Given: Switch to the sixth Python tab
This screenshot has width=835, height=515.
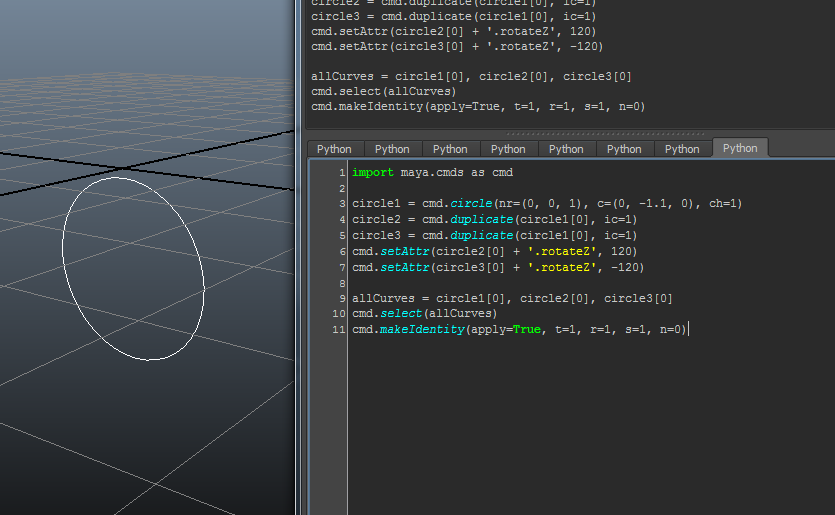Looking at the screenshot, I should coord(624,149).
